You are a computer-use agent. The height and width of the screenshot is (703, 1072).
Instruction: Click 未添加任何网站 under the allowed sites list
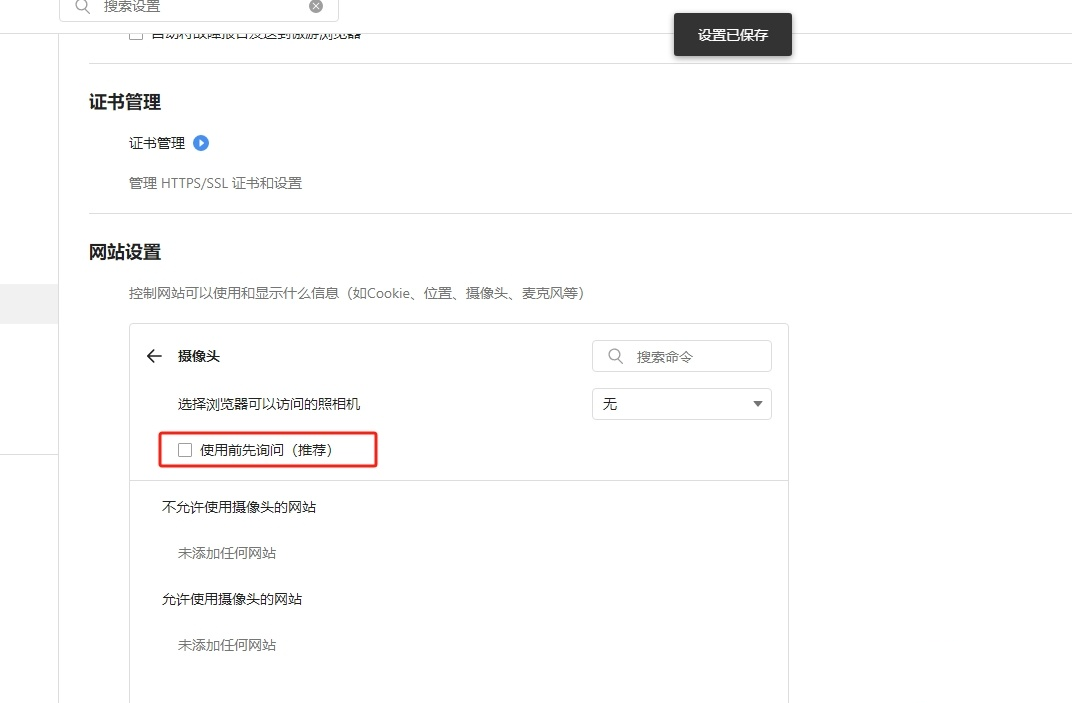(227, 645)
